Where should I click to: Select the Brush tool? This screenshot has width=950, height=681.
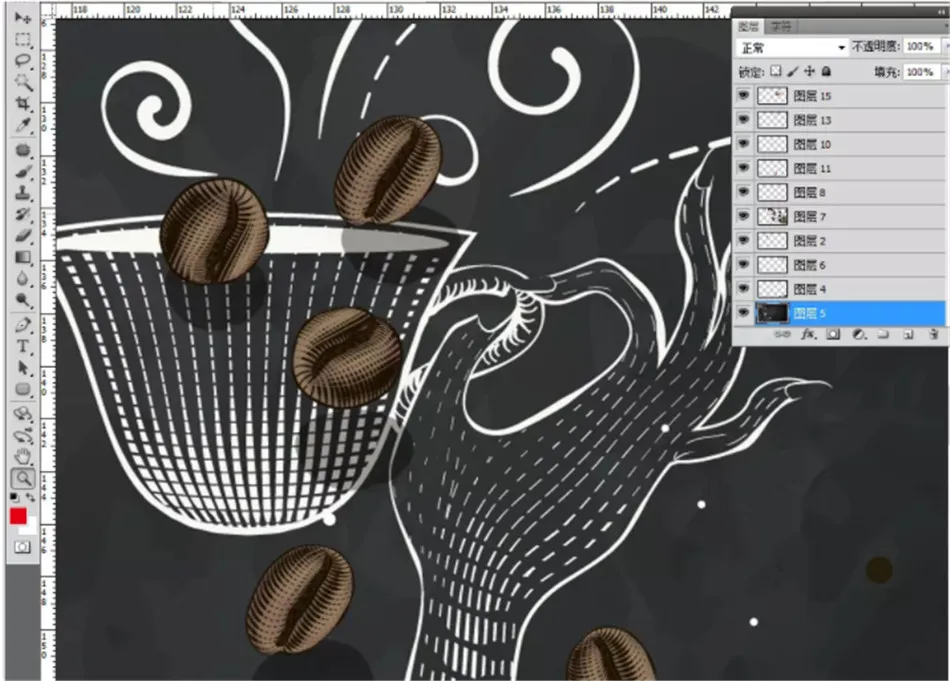[x=23, y=172]
